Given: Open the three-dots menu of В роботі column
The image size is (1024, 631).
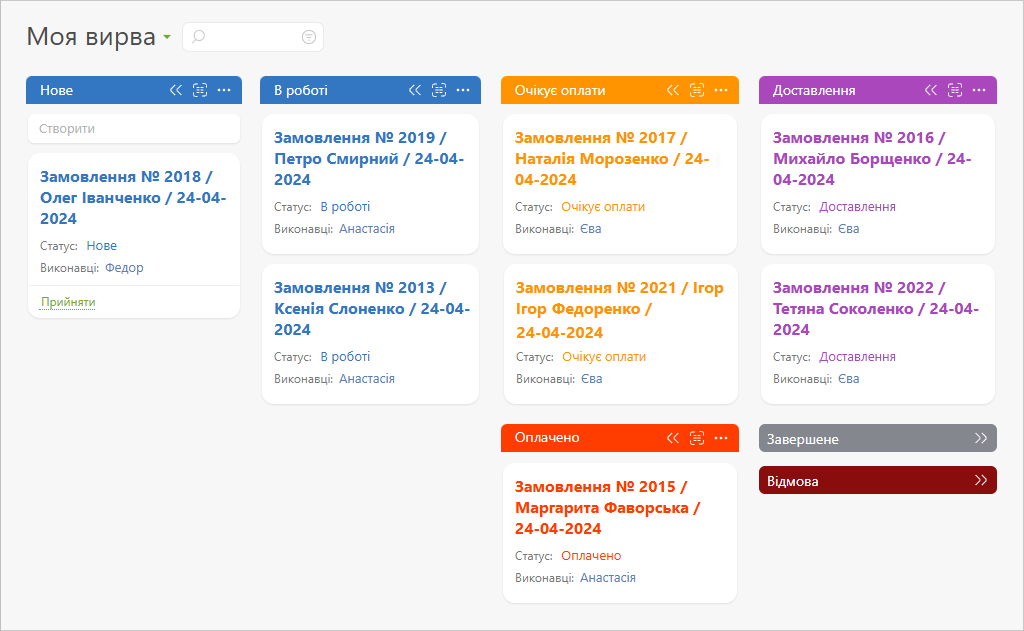Looking at the screenshot, I should tap(463, 90).
